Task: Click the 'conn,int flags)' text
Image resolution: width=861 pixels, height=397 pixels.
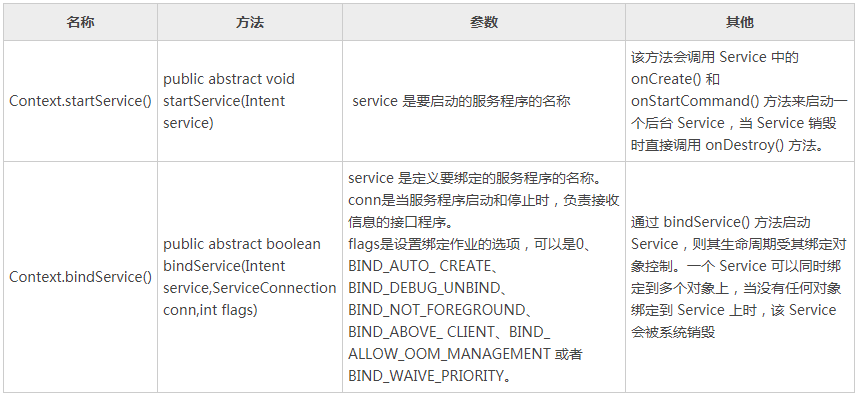Action: coord(210,310)
